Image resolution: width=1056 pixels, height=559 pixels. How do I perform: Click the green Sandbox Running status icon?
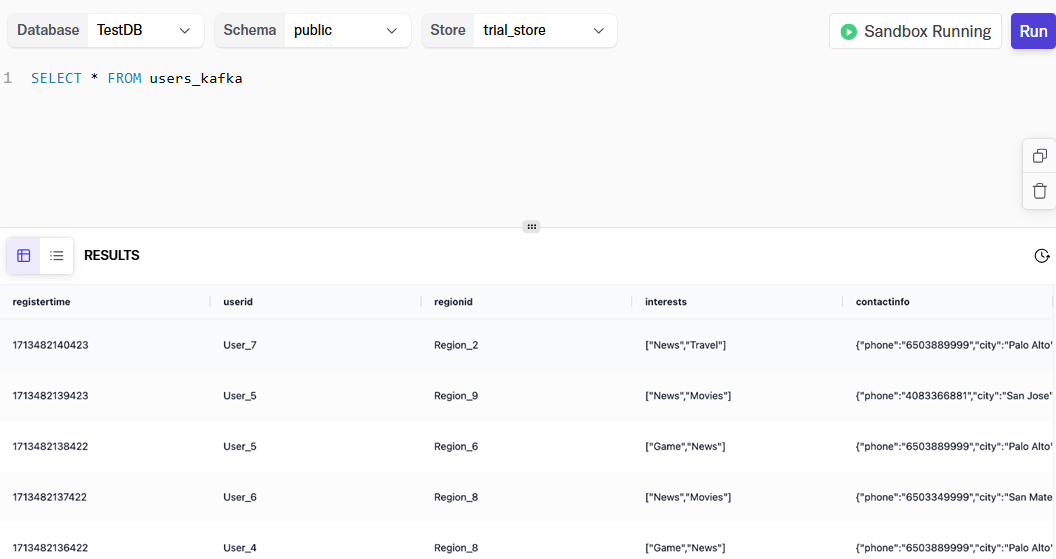(x=849, y=32)
